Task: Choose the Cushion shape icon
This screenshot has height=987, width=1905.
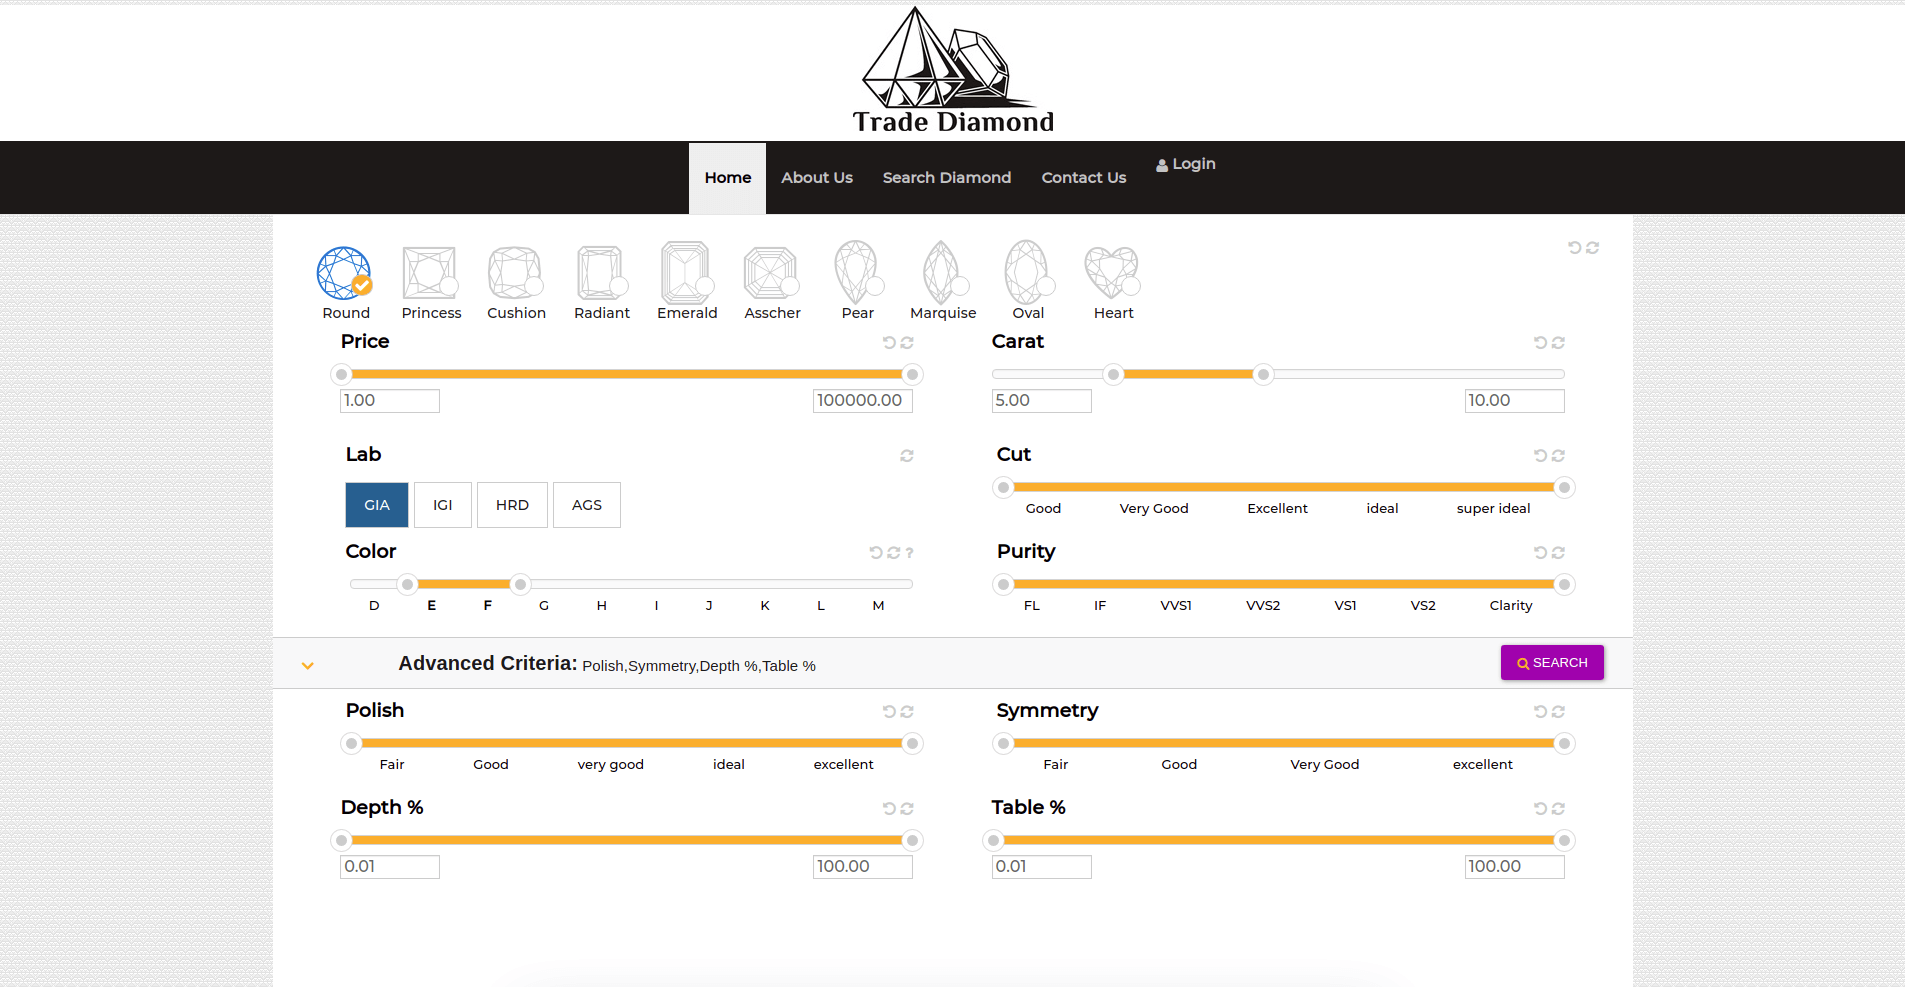Action: (515, 274)
